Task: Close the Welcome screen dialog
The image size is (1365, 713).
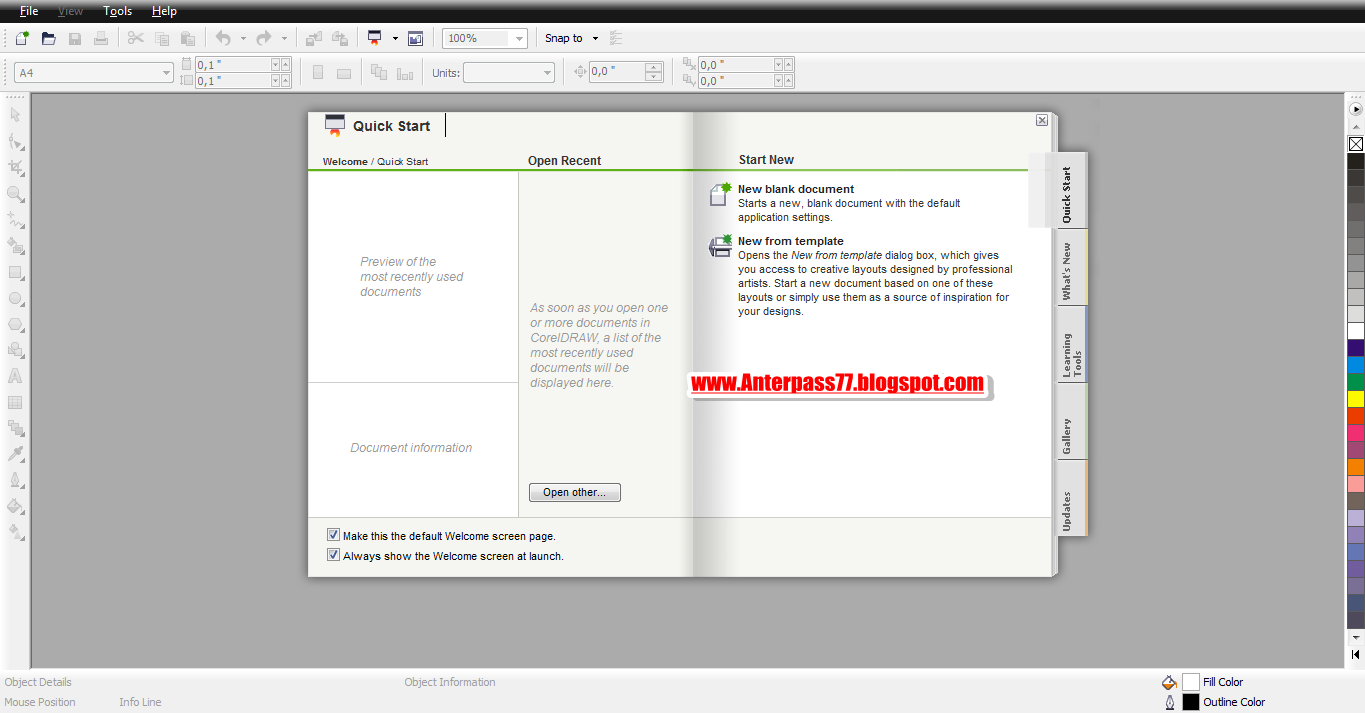Action: [x=1042, y=120]
